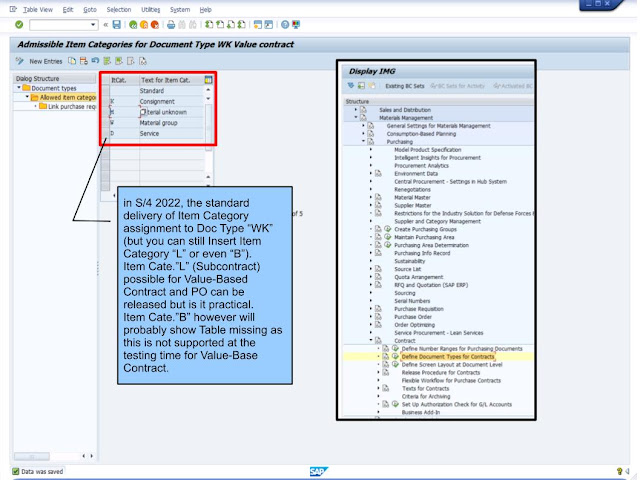Screen dimensions: 640x480
Task: Click the New Entries button
Action: pos(46,61)
